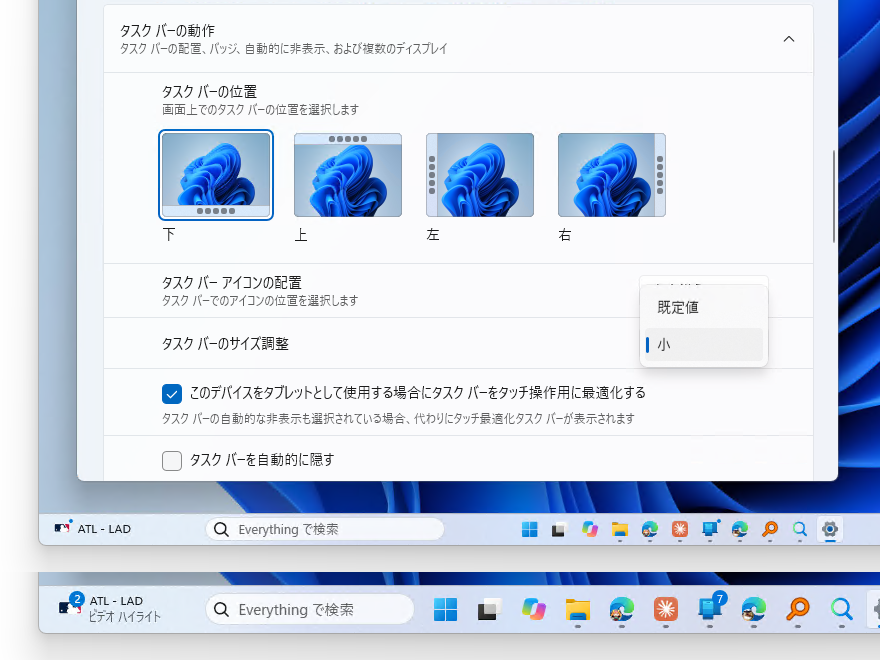Uncheck the タブレット touch-optimize taskbar checkbox
Screen dimensions: 880x660
172,394
